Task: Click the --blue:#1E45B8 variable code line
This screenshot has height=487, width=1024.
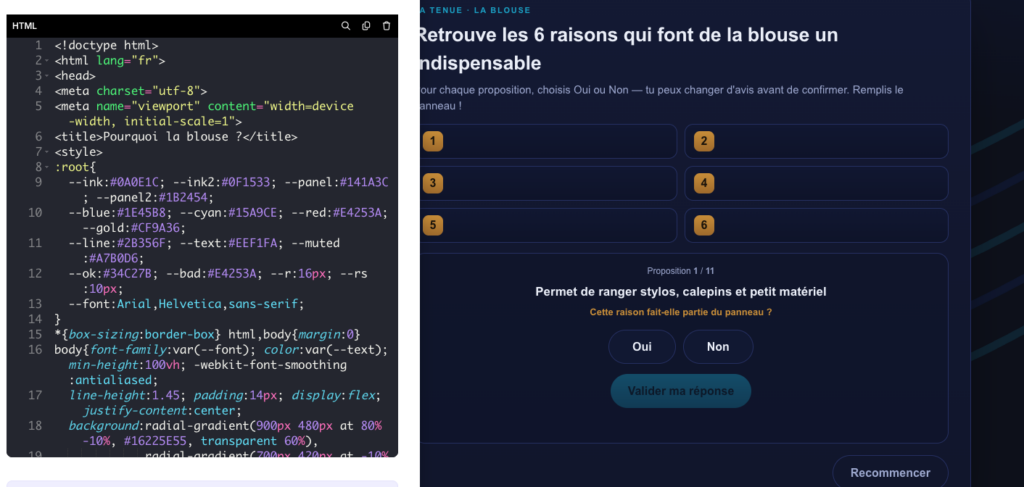Action: pos(229,221)
